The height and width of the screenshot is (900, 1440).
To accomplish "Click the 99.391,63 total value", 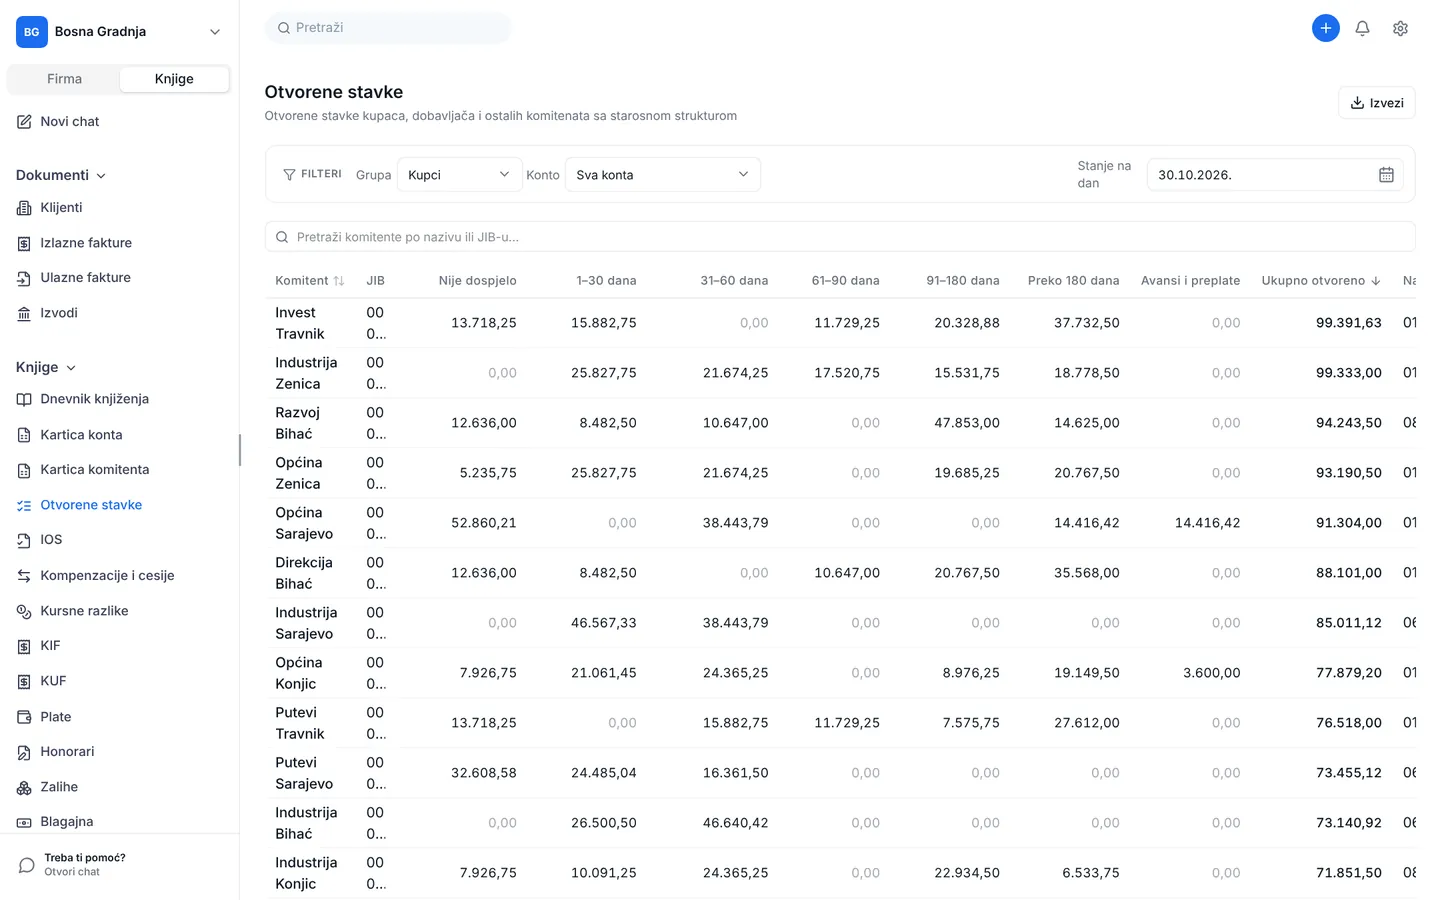I will tap(1349, 323).
